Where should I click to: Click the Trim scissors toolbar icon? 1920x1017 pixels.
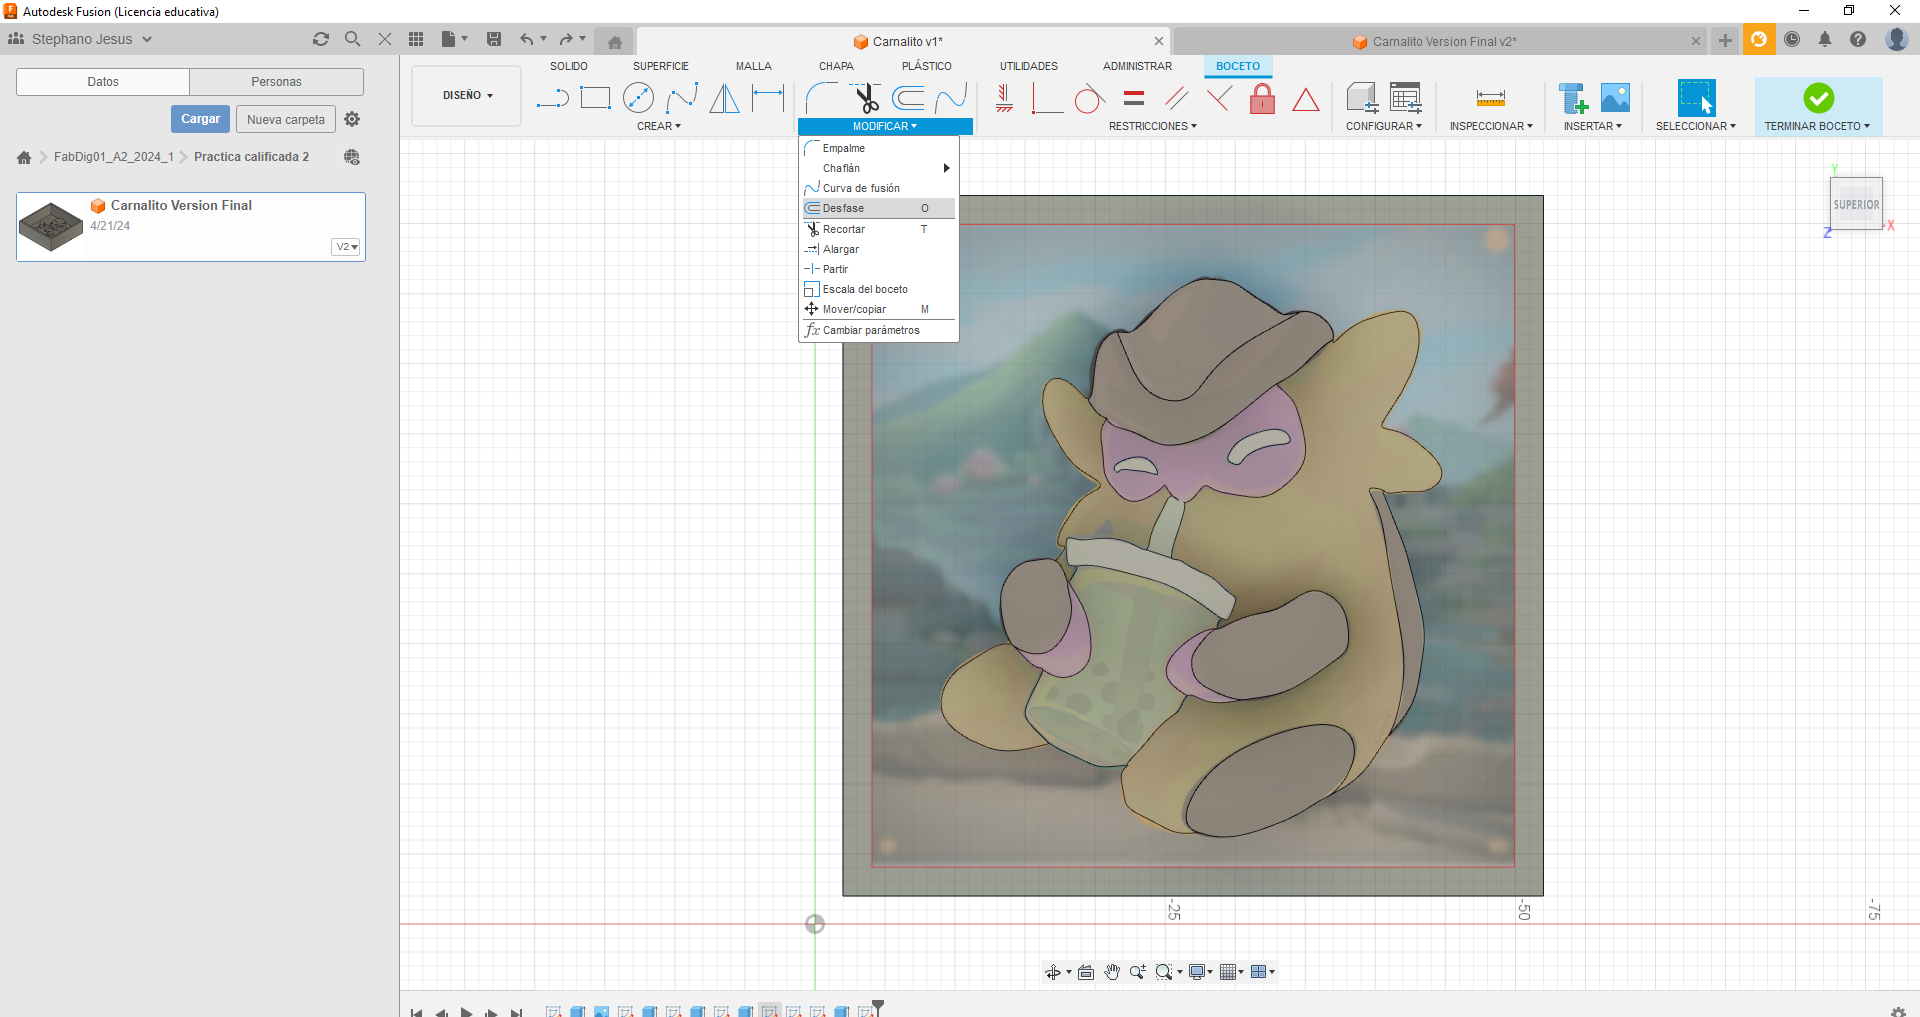click(866, 98)
